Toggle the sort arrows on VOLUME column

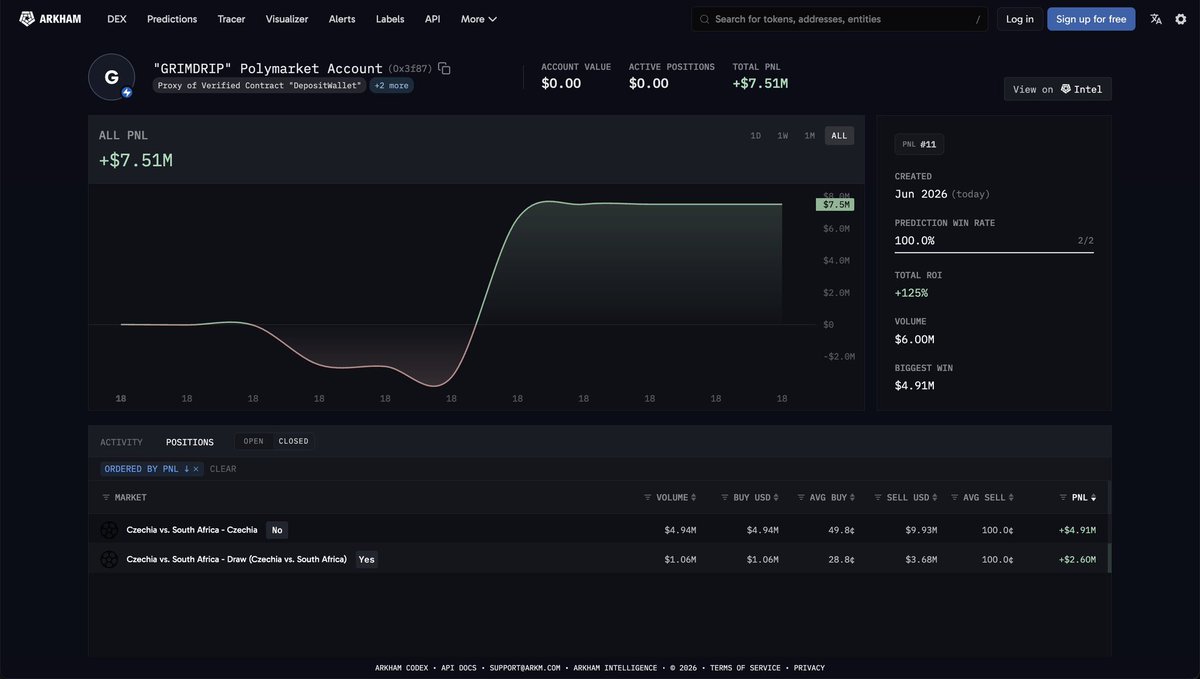[694, 497]
